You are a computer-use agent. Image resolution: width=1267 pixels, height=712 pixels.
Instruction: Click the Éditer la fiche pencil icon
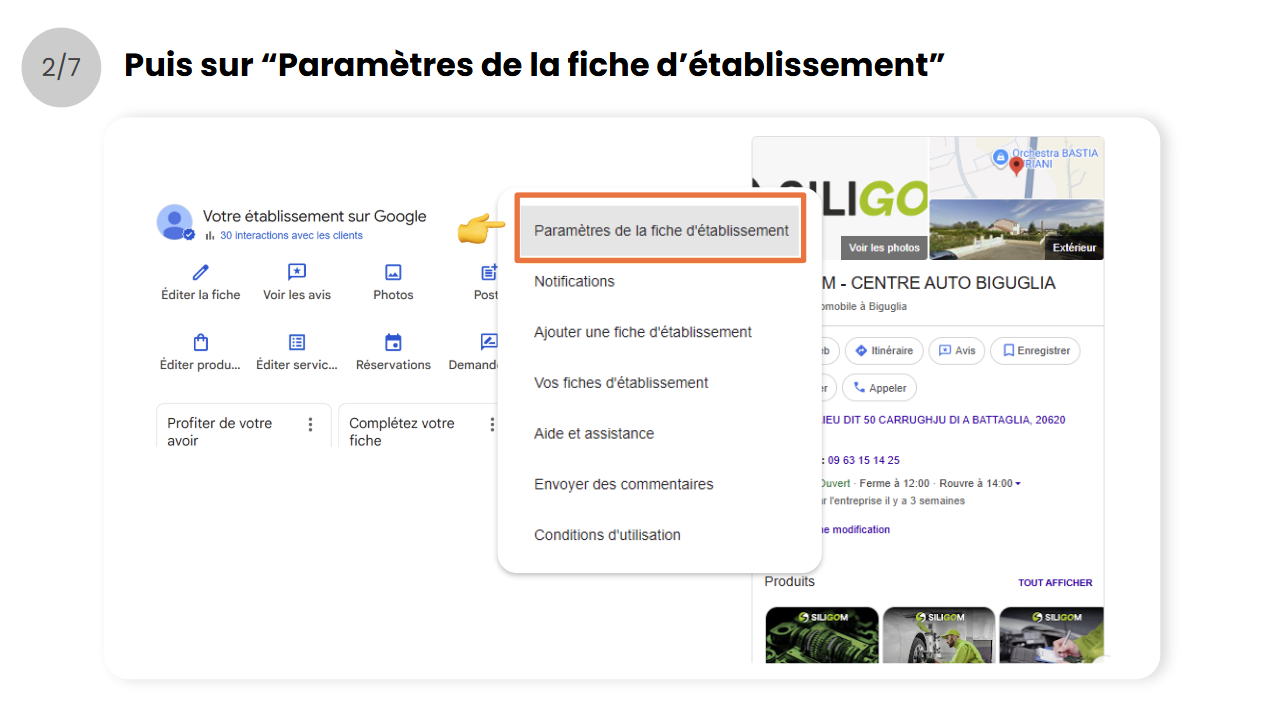(201, 272)
